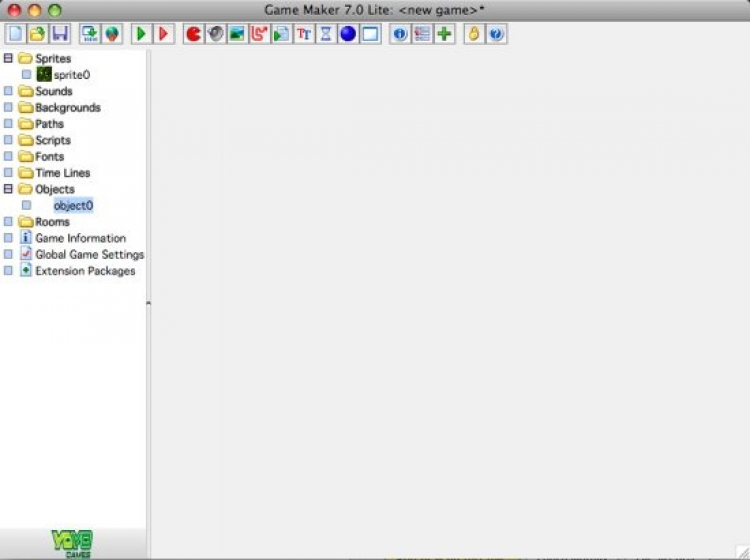Click the sidebar splitter collapse handle
The width and height of the screenshot is (750, 560).
(x=148, y=303)
